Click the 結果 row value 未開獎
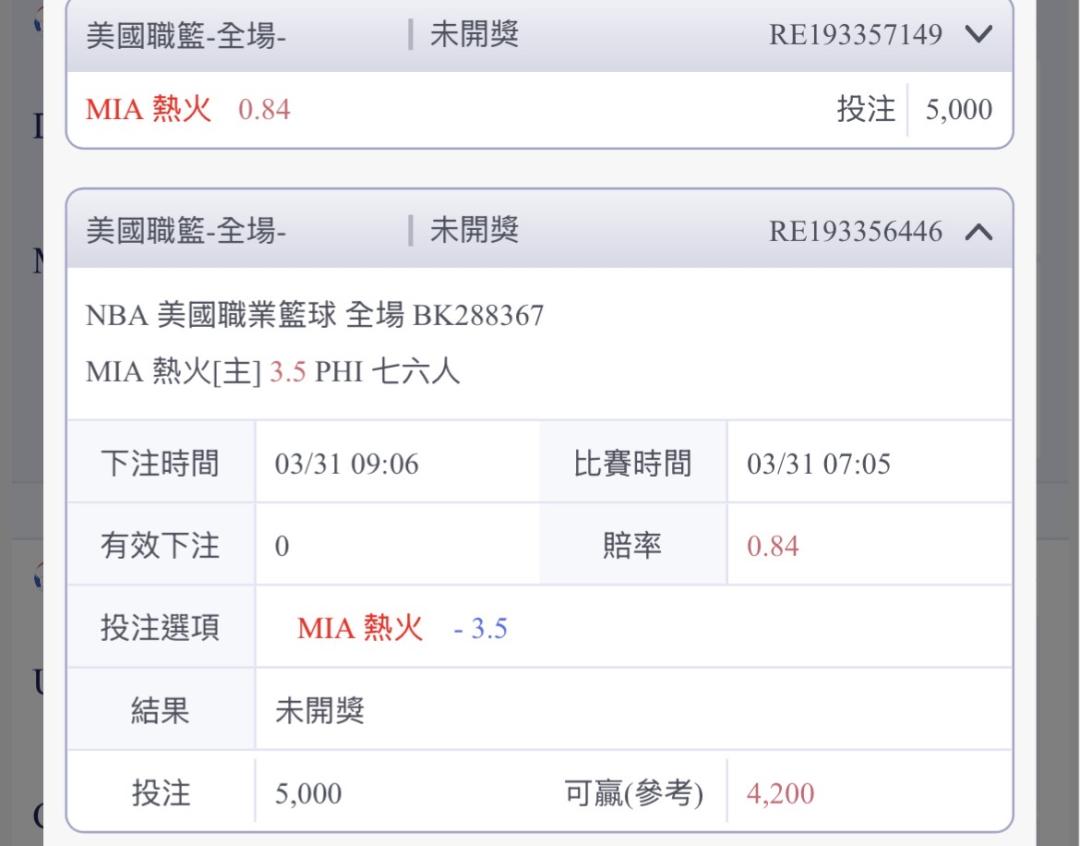This screenshot has height=846, width=1080. pyautogui.click(x=320, y=711)
